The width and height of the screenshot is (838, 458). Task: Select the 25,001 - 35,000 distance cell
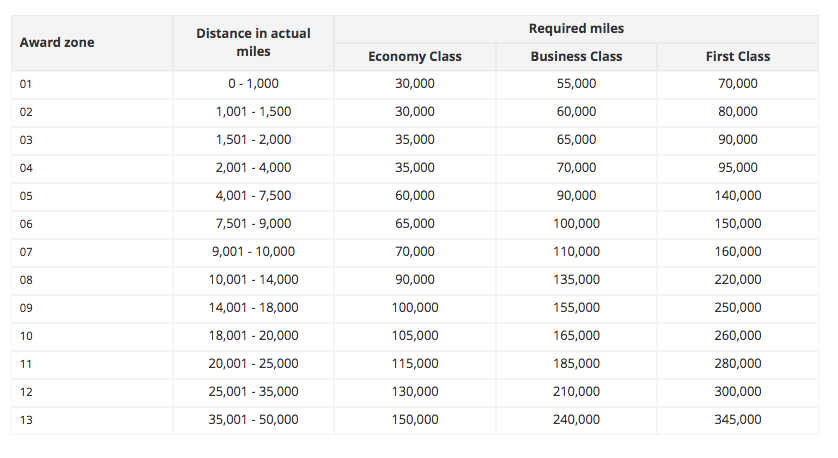253,392
